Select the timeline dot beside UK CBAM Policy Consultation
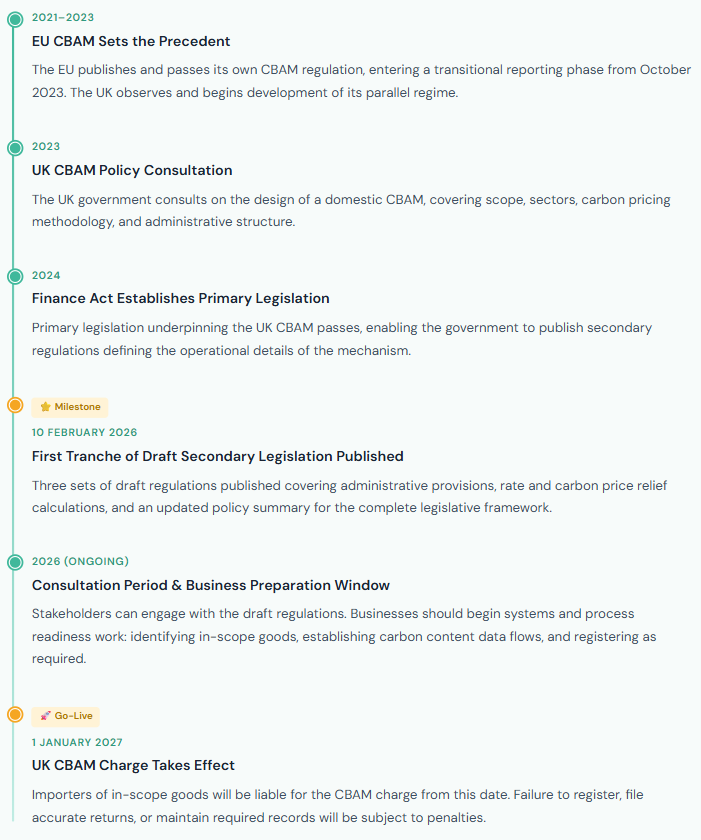 click(x=15, y=148)
